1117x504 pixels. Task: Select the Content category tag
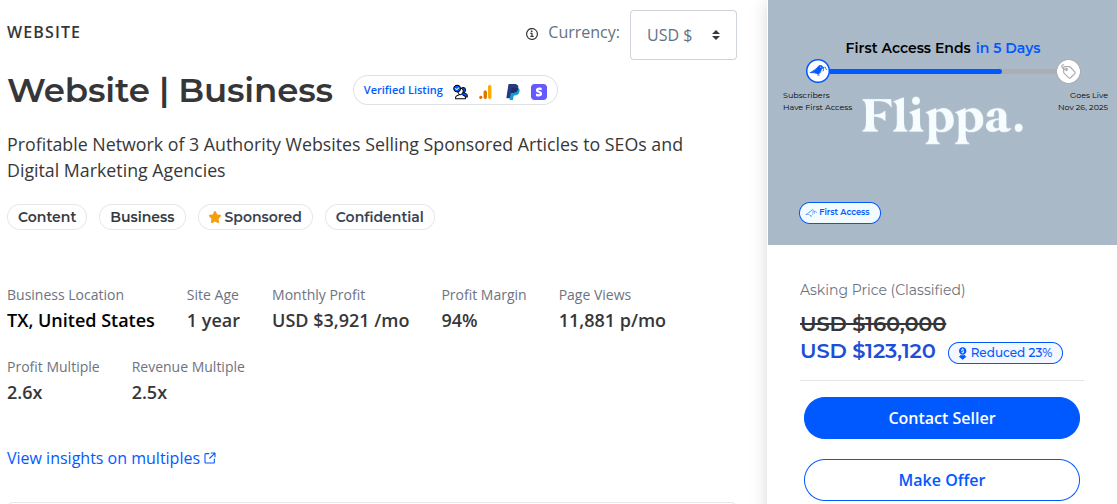[47, 217]
